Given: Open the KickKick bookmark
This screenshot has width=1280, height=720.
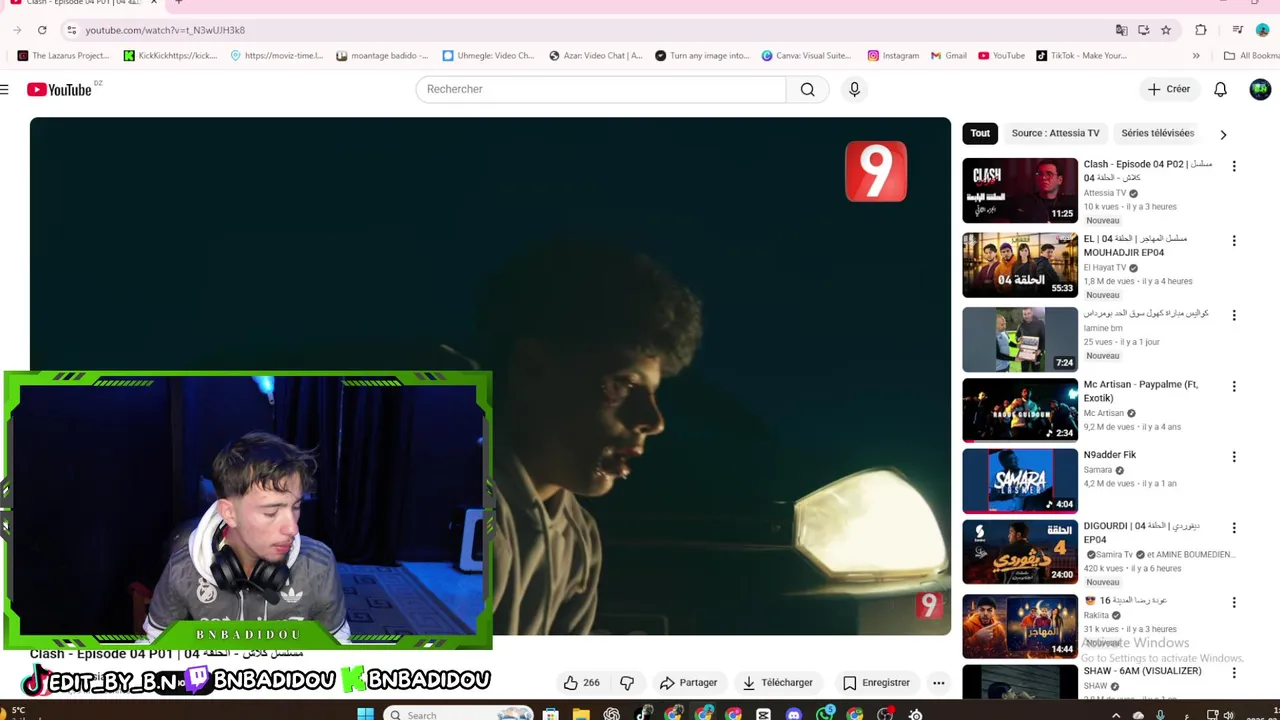Looking at the screenshot, I should tap(170, 56).
